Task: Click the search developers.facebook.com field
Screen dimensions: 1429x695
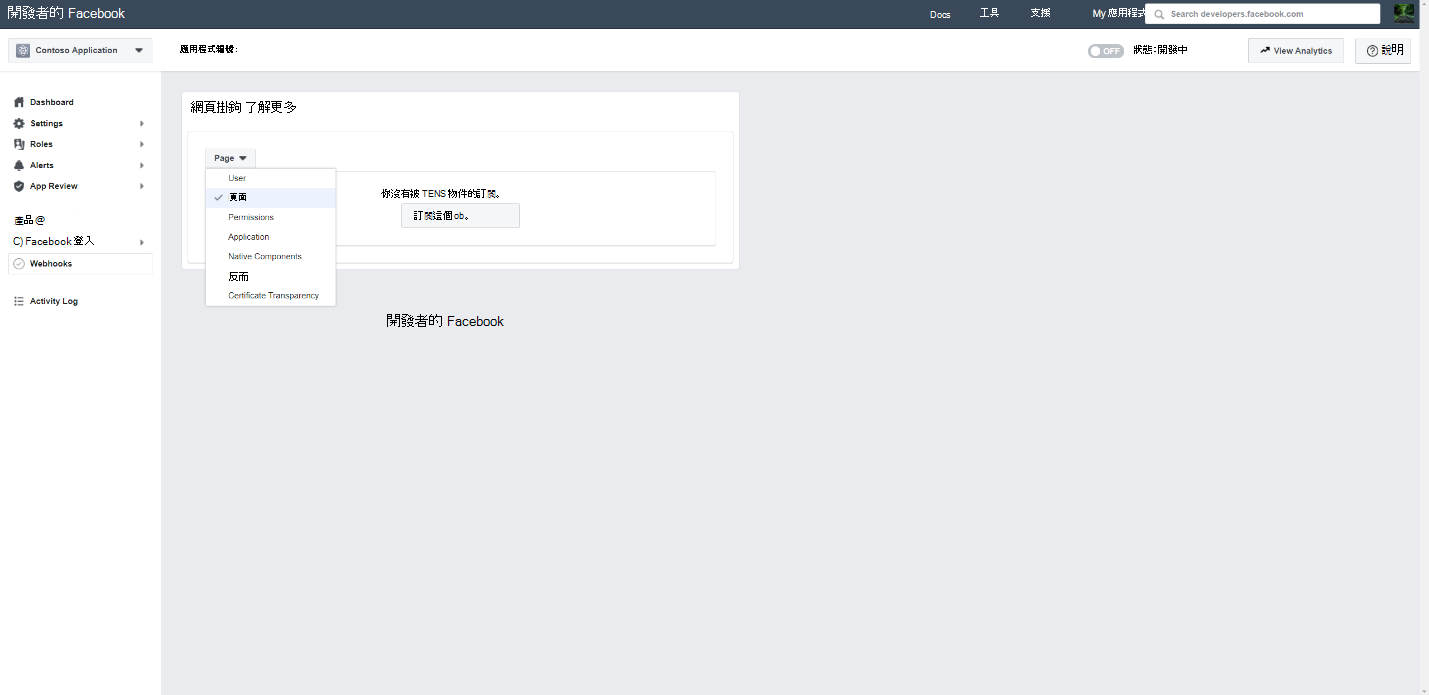Action: [x=1262, y=14]
